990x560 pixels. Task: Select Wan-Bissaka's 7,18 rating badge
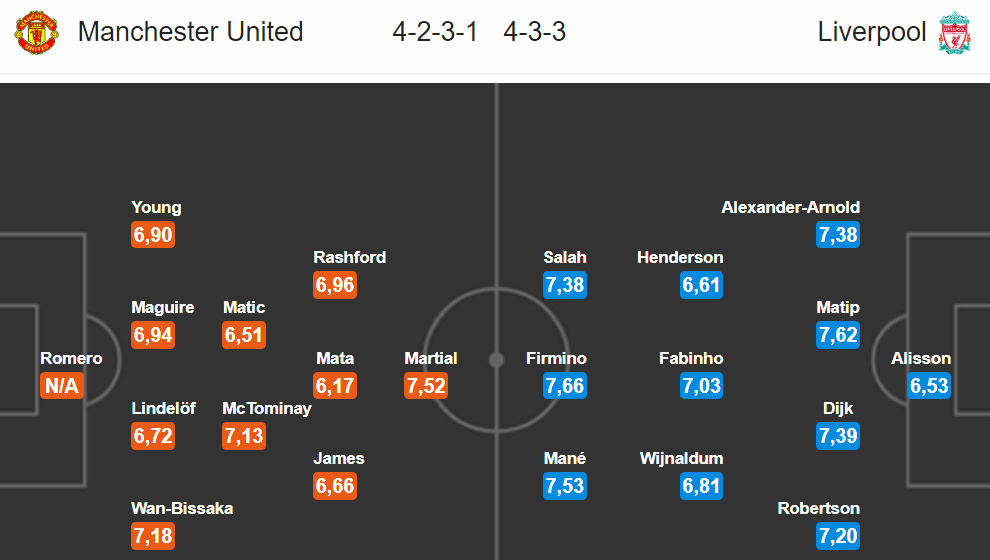tap(153, 536)
